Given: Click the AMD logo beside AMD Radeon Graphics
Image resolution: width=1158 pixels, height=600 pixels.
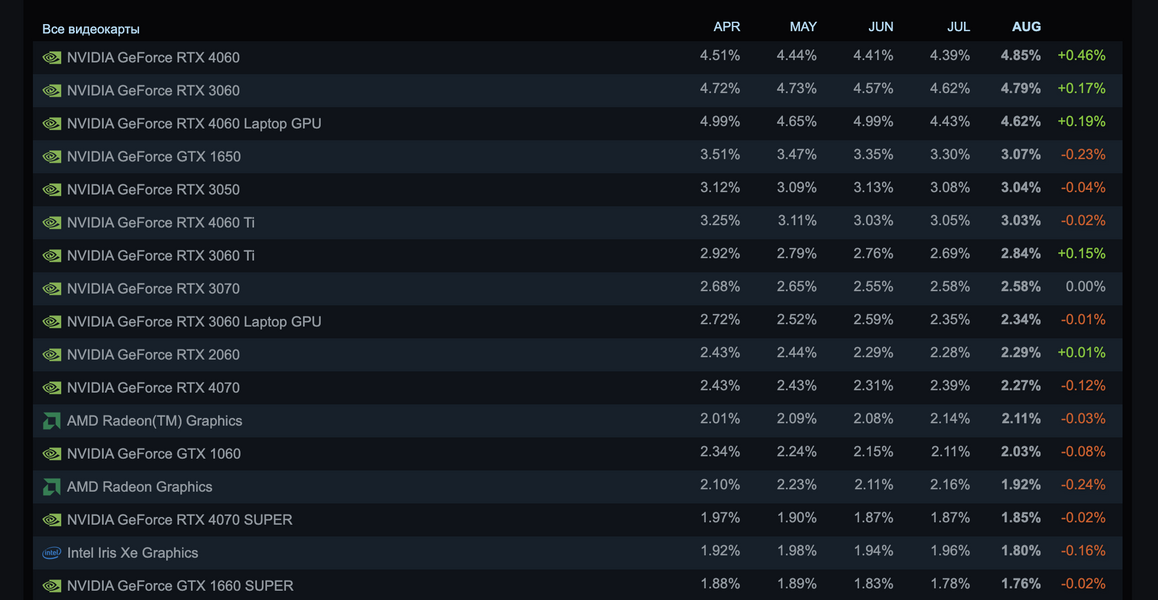Looking at the screenshot, I should [x=52, y=487].
